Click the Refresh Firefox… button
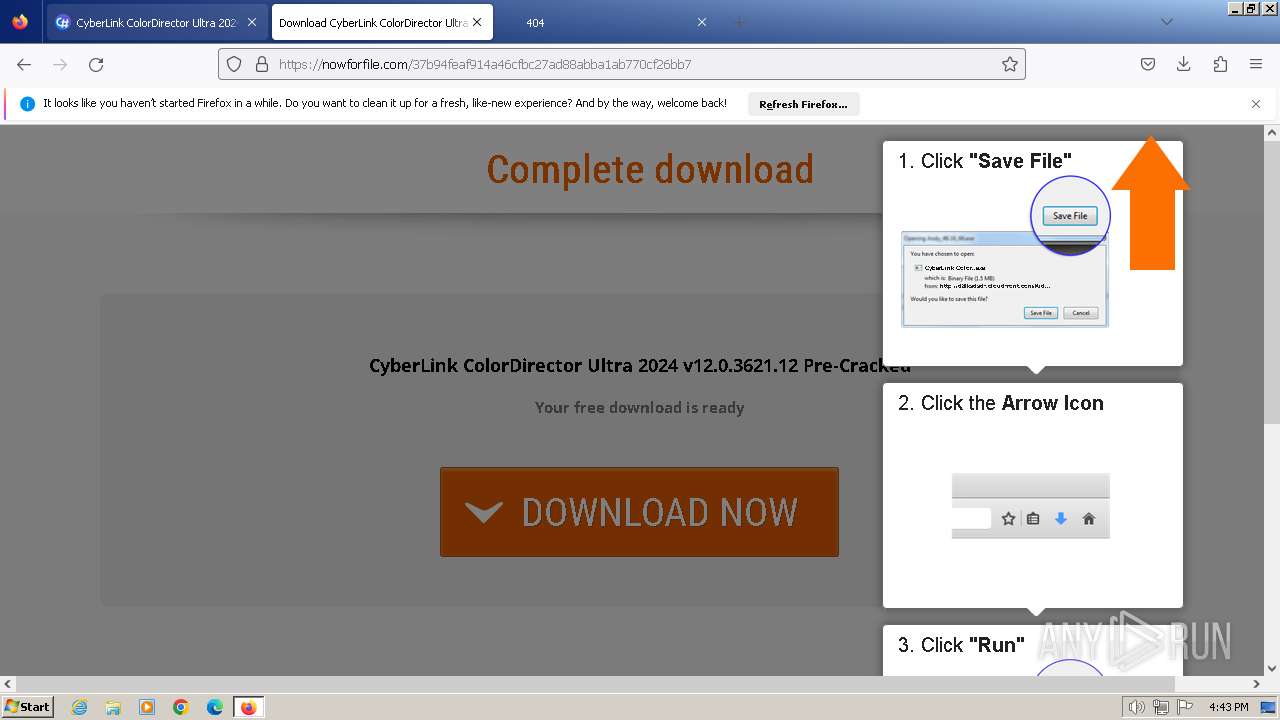This screenshot has width=1280, height=720. pyautogui.click(x=803, y=104)
